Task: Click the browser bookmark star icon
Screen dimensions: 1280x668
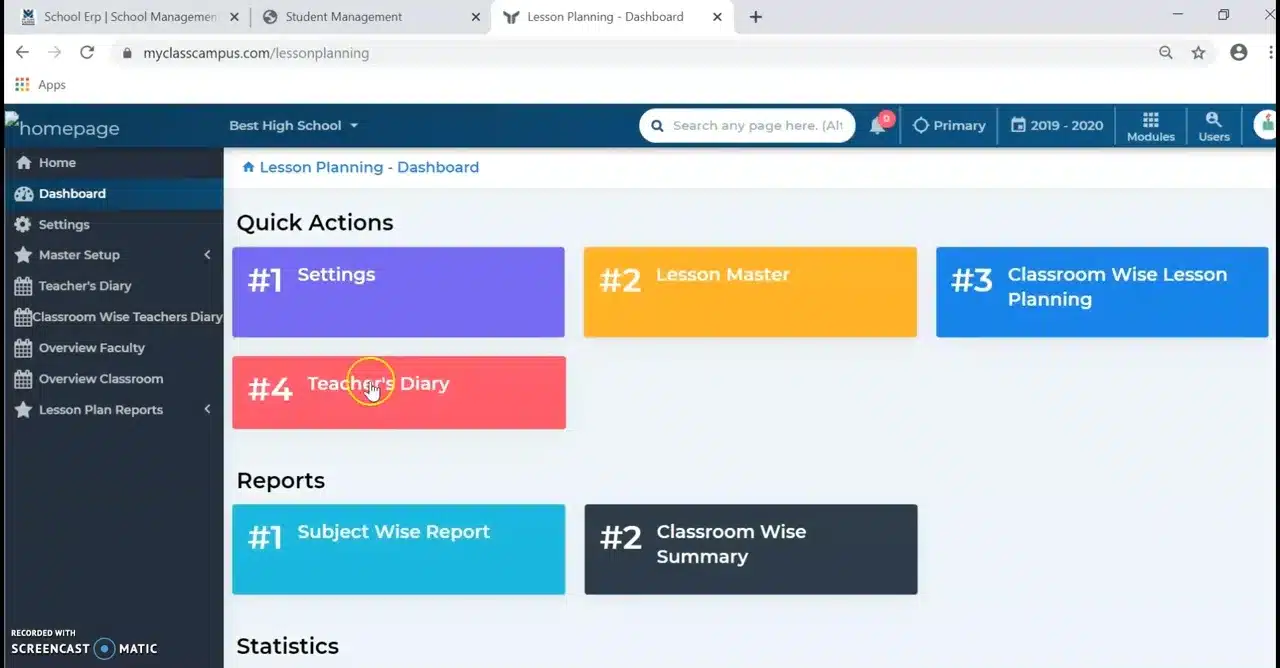Action: coord(1198,53)
